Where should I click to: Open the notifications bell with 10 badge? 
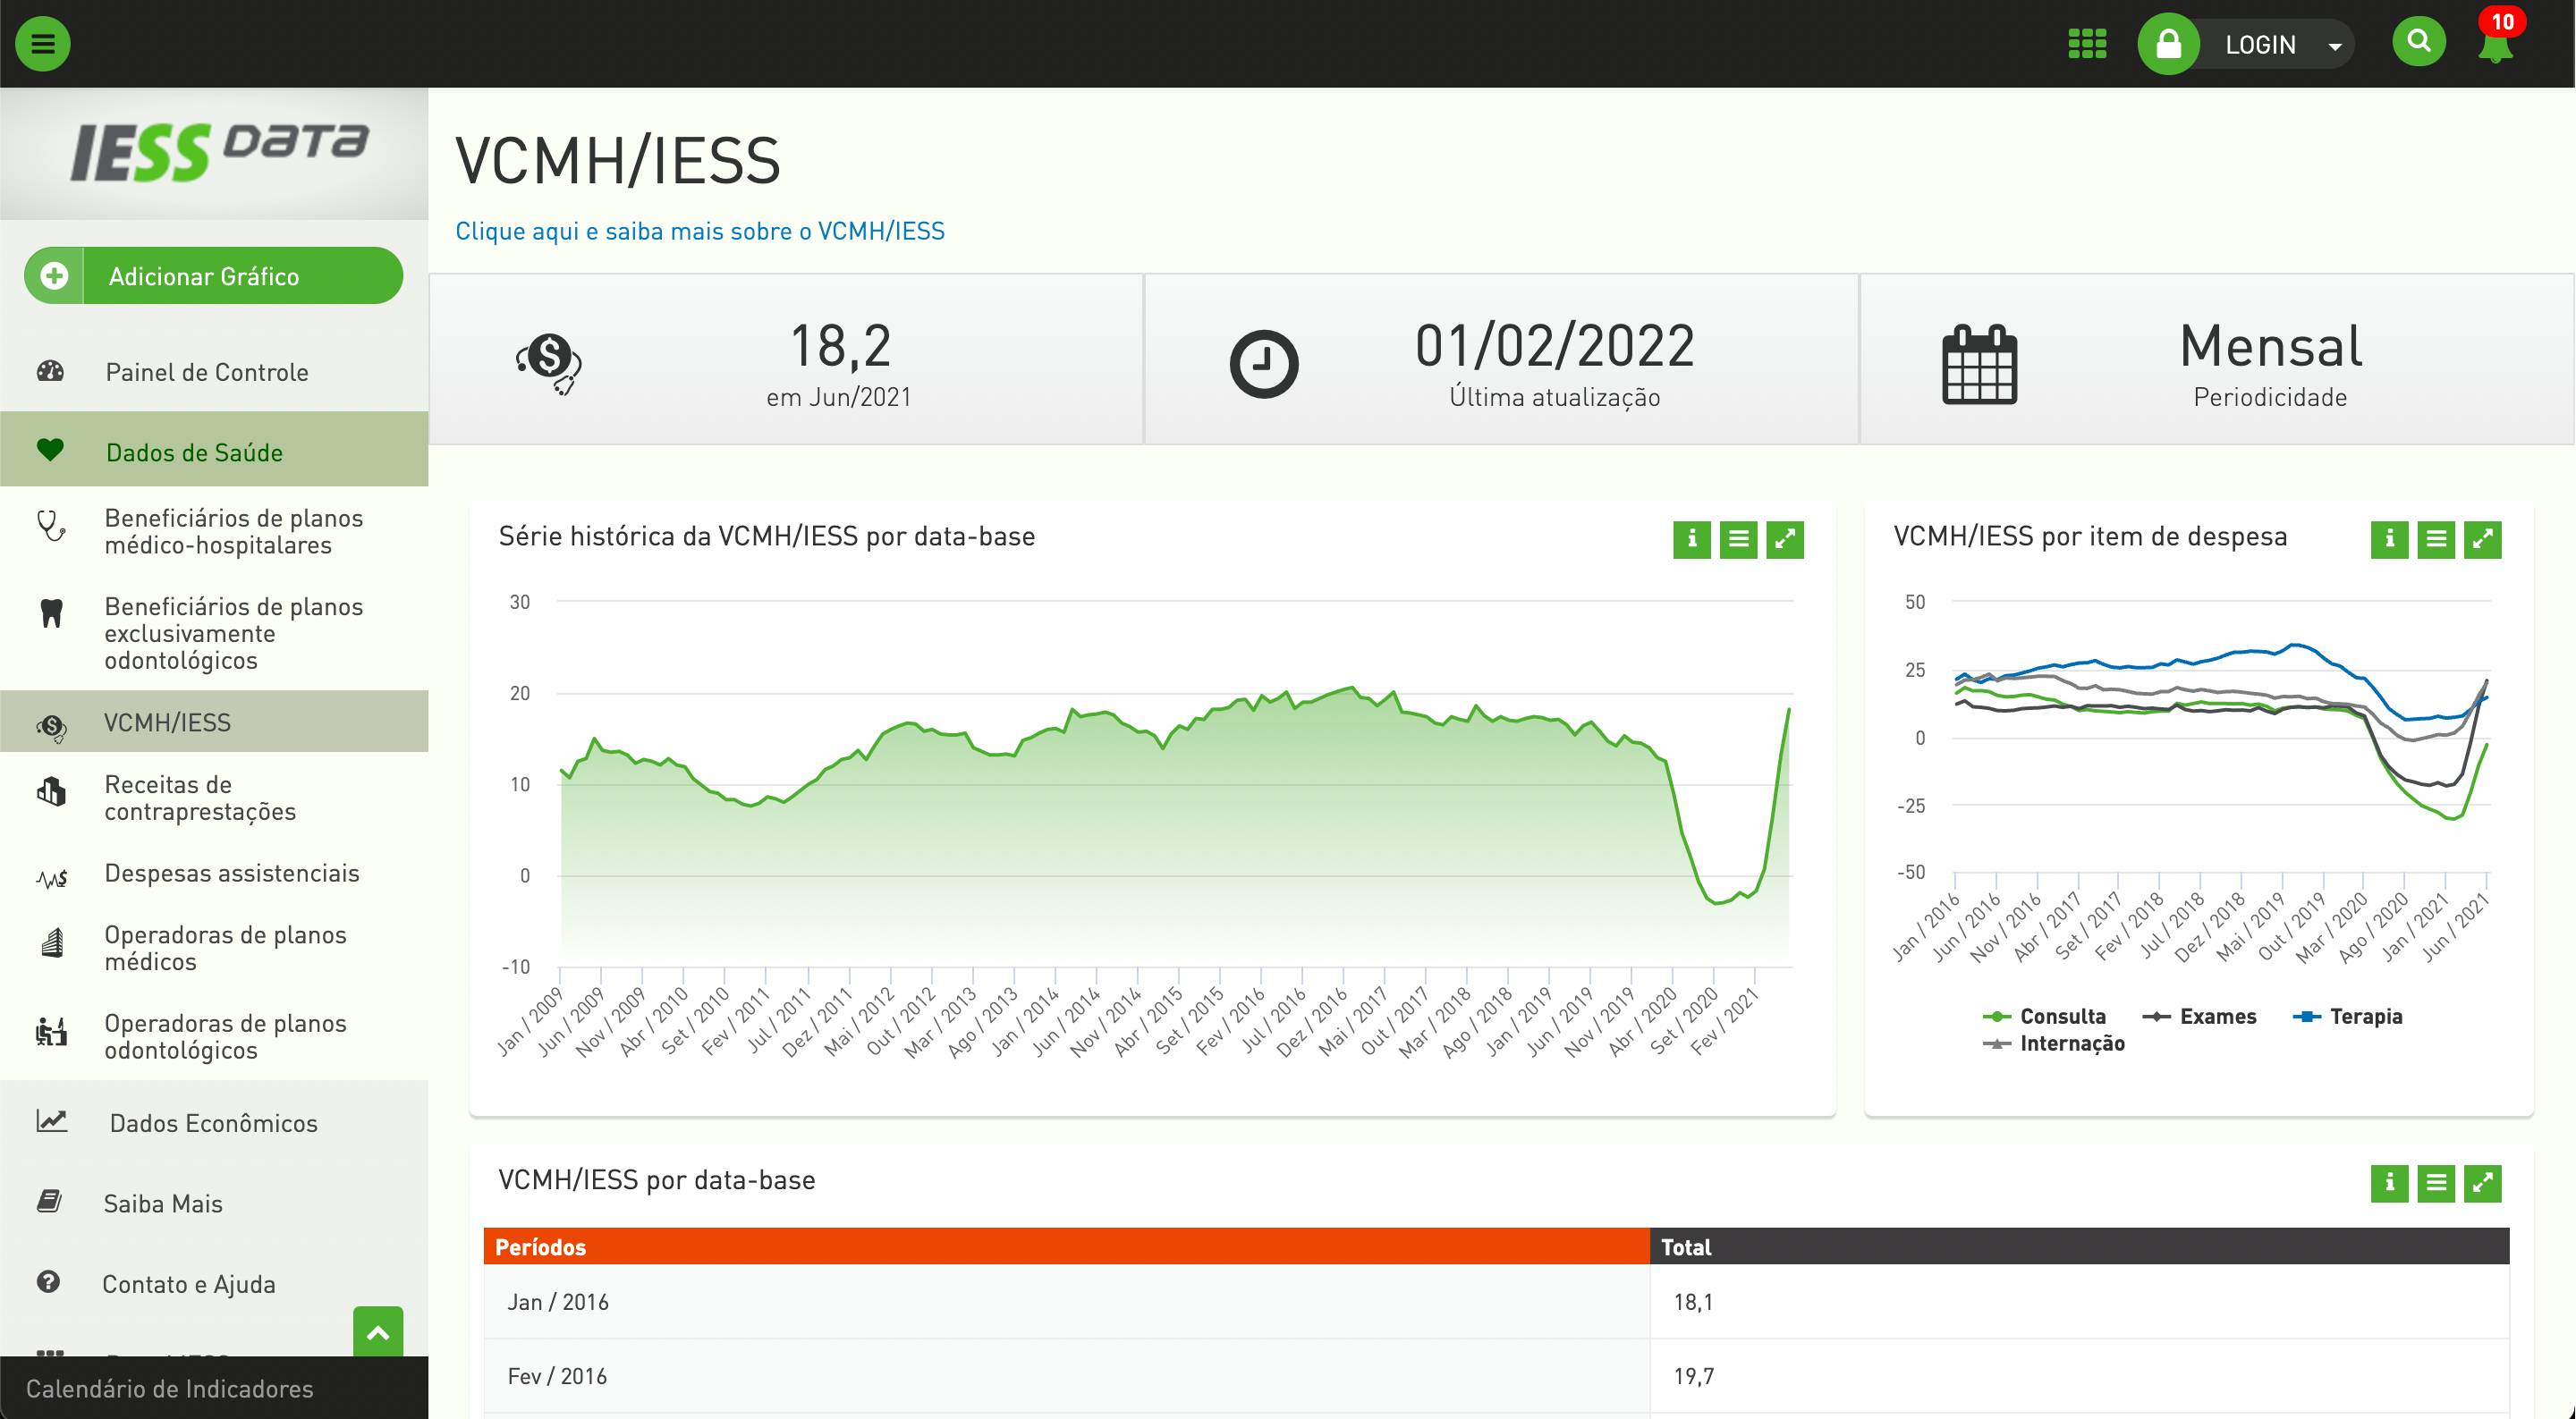(2497, 39)
